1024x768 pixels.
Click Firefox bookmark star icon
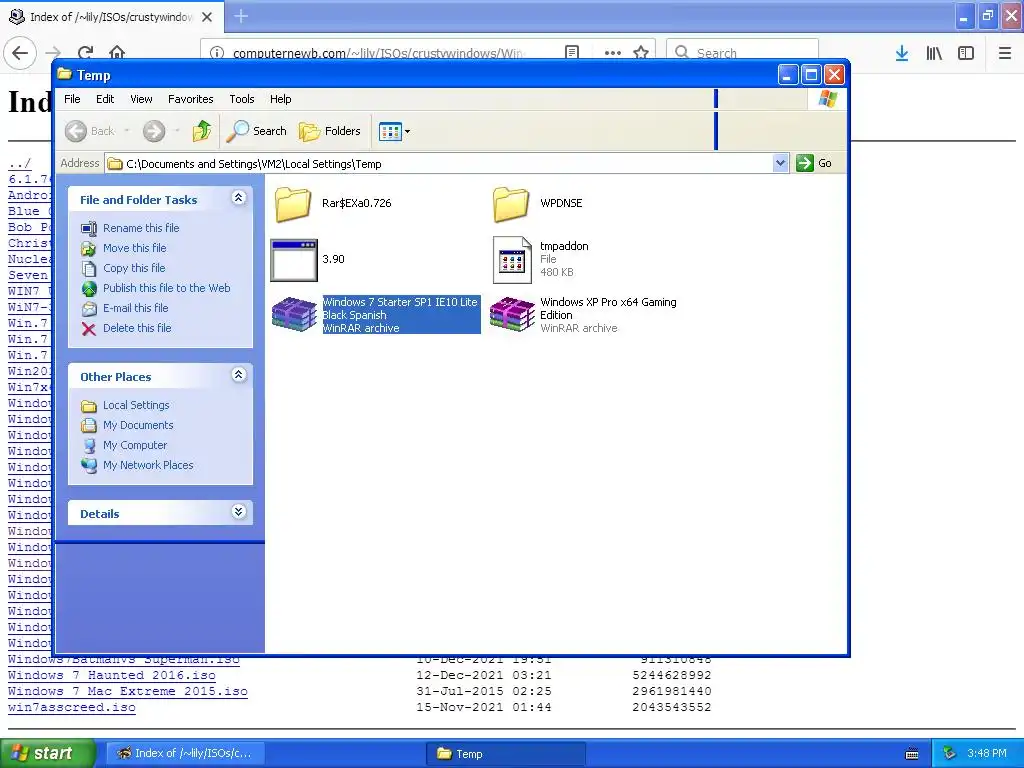641,53
